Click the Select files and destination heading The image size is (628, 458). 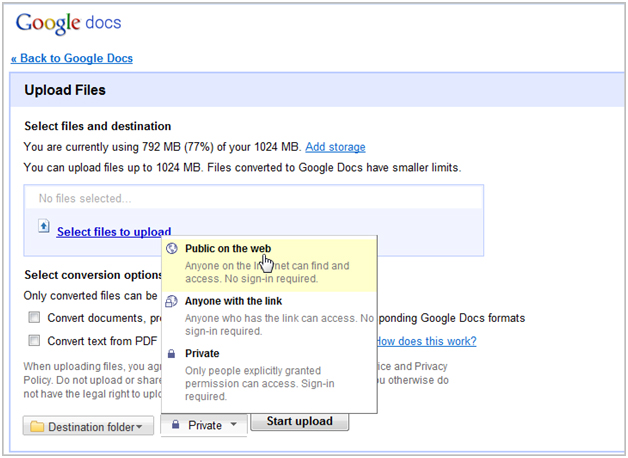click(x=98, y=126)
